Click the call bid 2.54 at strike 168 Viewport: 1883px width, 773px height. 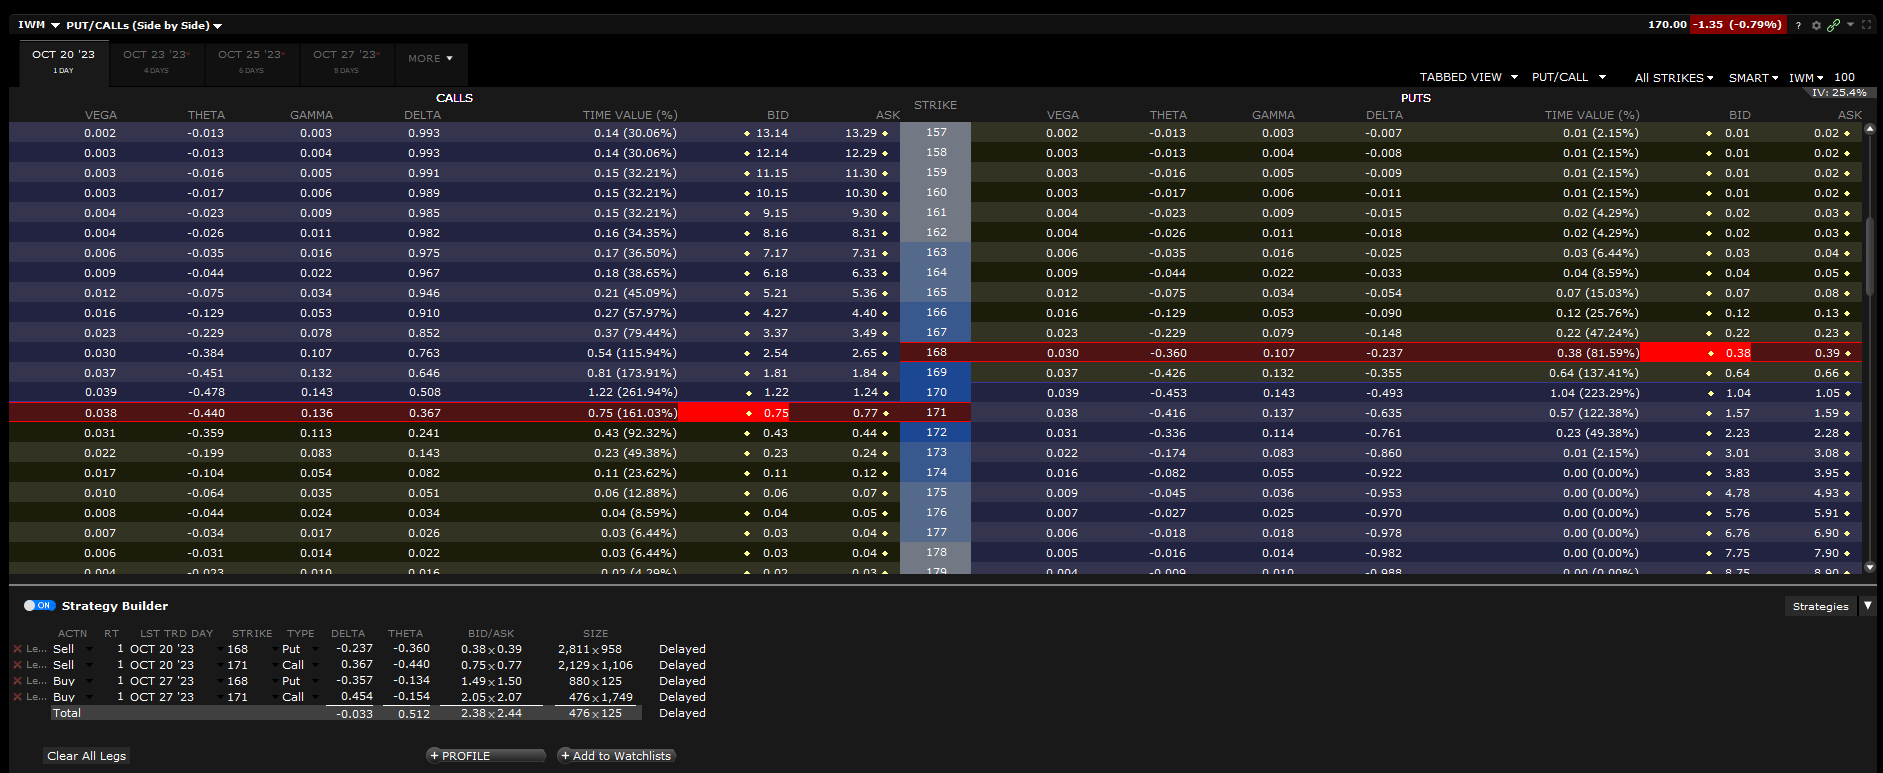[x=775, y=353]
